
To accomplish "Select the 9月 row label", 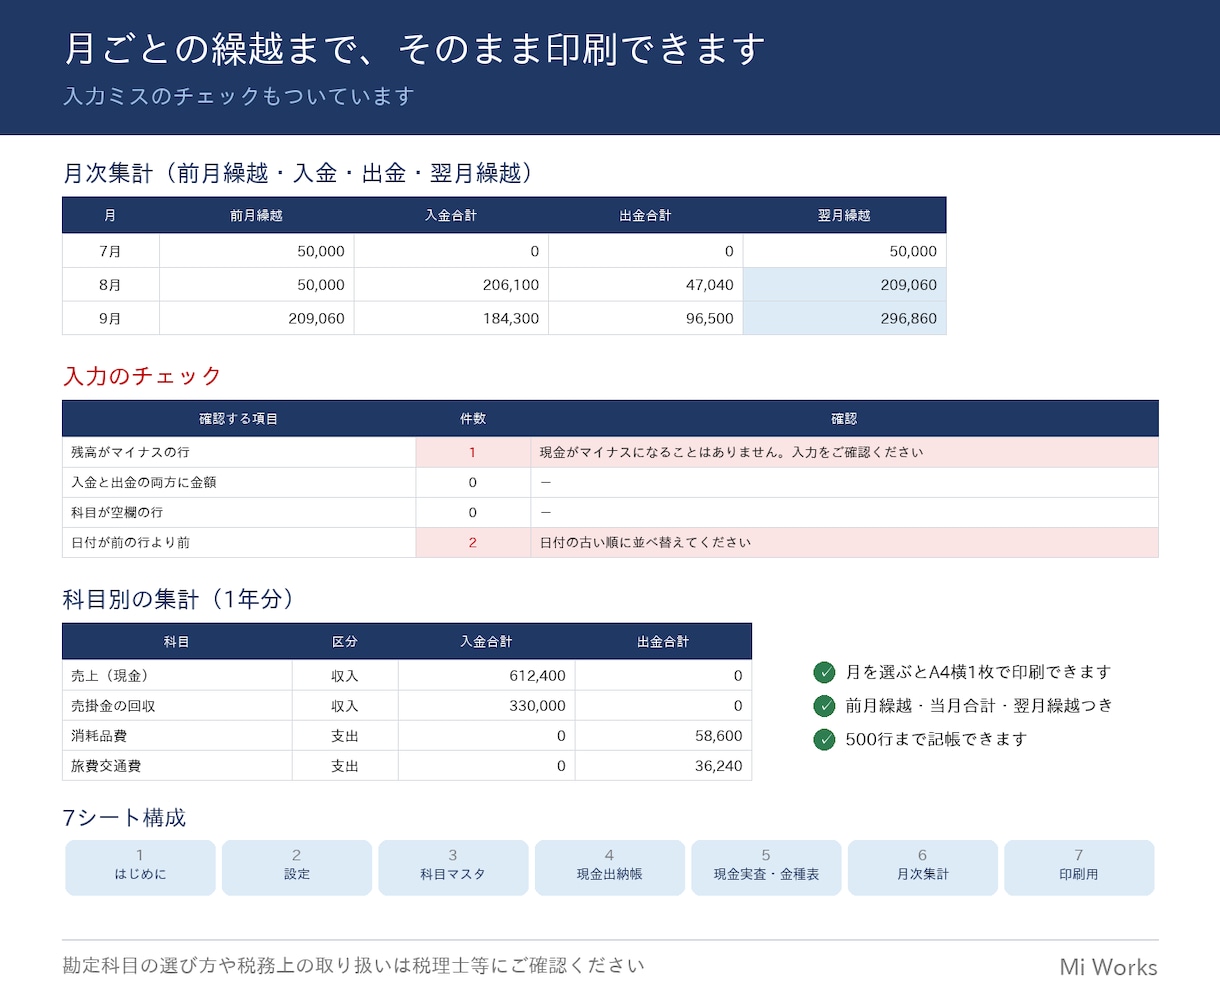I will [111, 318].
